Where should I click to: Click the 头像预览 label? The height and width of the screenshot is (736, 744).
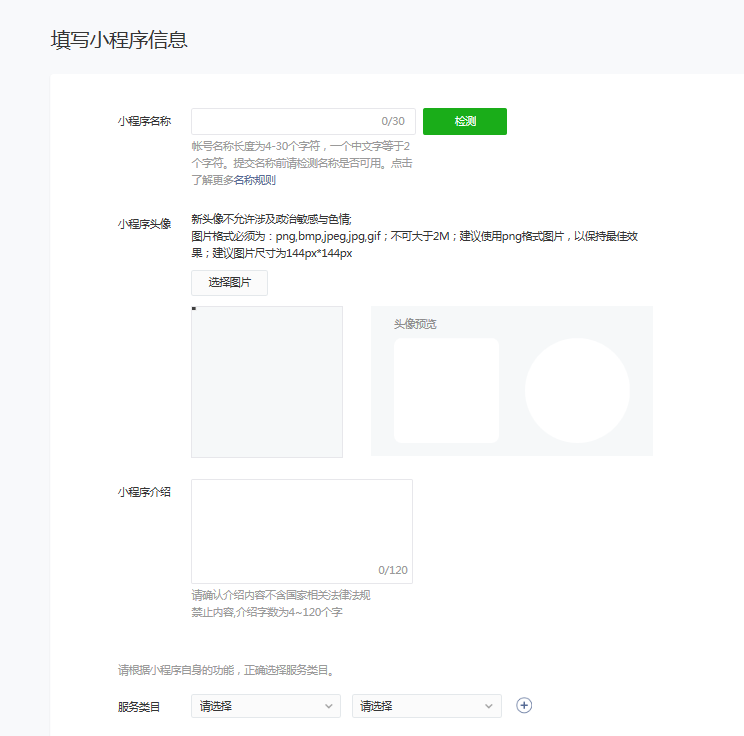click(415, 324)
